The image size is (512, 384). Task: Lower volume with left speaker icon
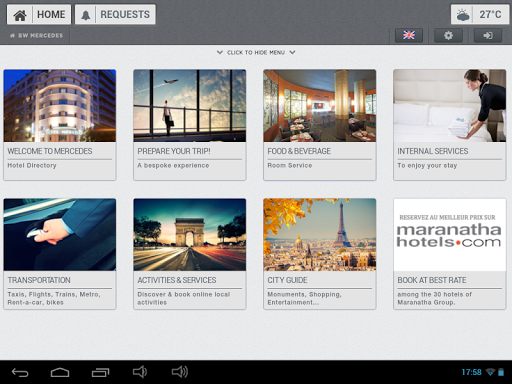click(140, 372)
